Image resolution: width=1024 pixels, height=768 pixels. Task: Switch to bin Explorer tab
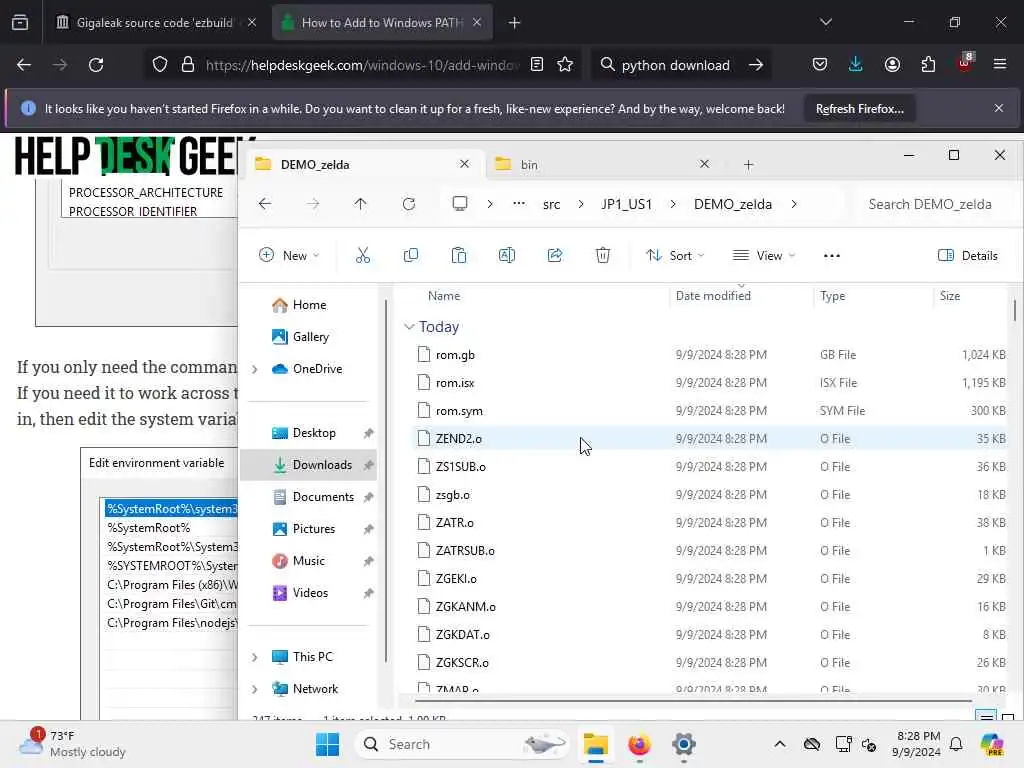(x=603, y=165)
